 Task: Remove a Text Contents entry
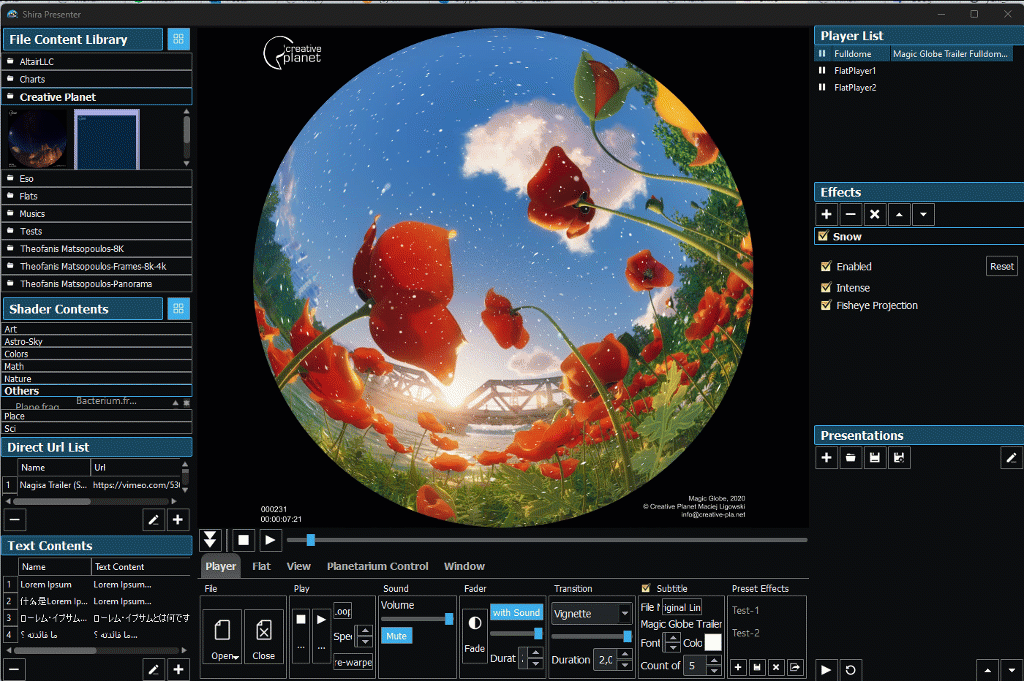coord(15,669)
